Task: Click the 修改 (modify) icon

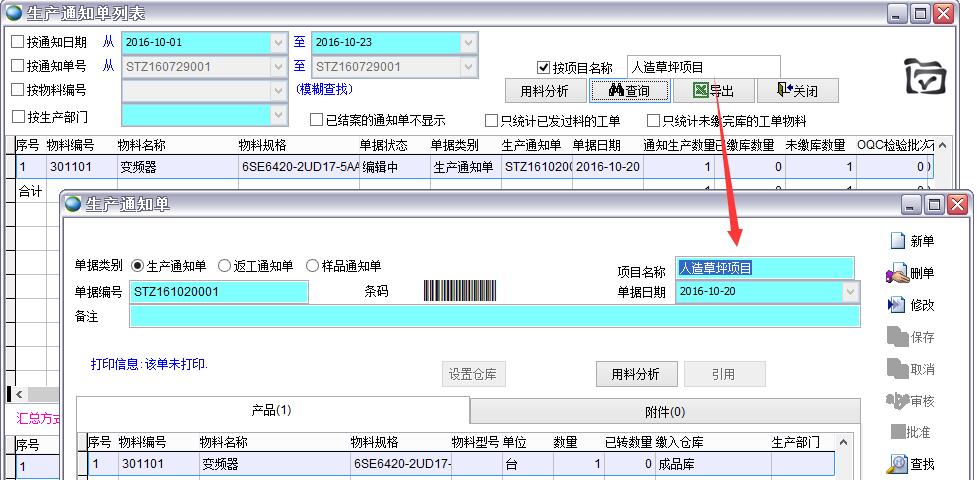Action: (x=897, y=305)
